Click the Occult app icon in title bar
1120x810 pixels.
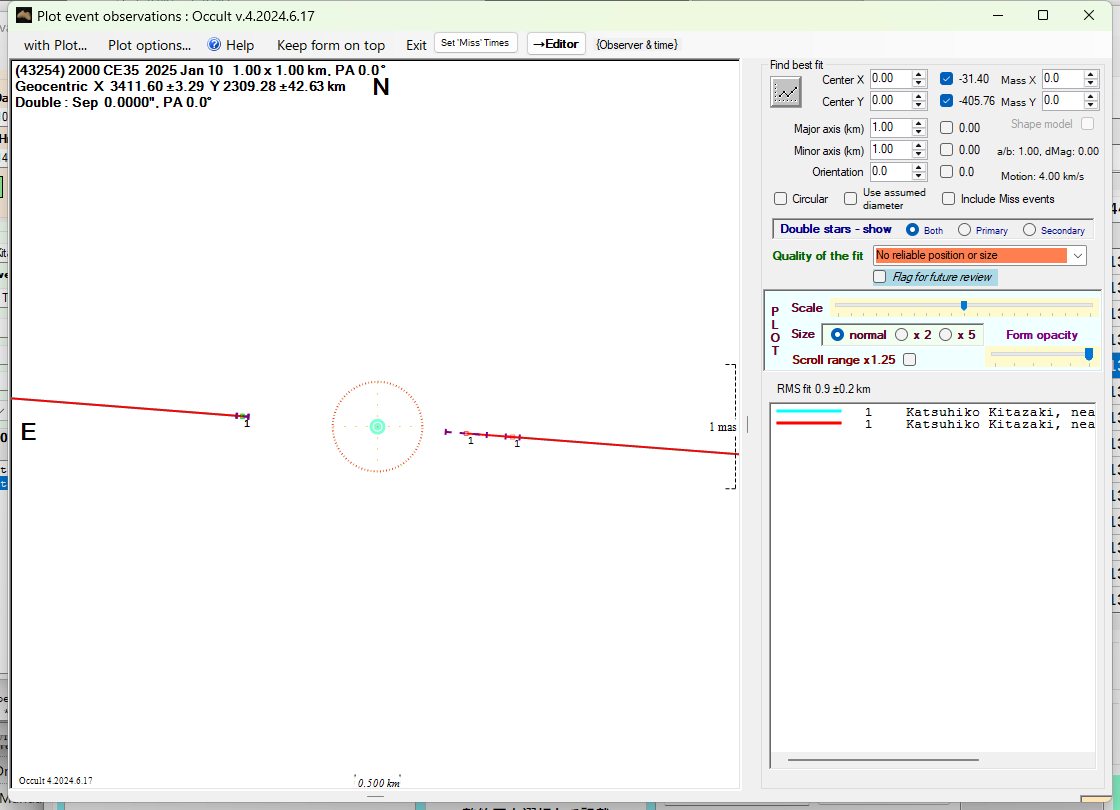point(24,15)
